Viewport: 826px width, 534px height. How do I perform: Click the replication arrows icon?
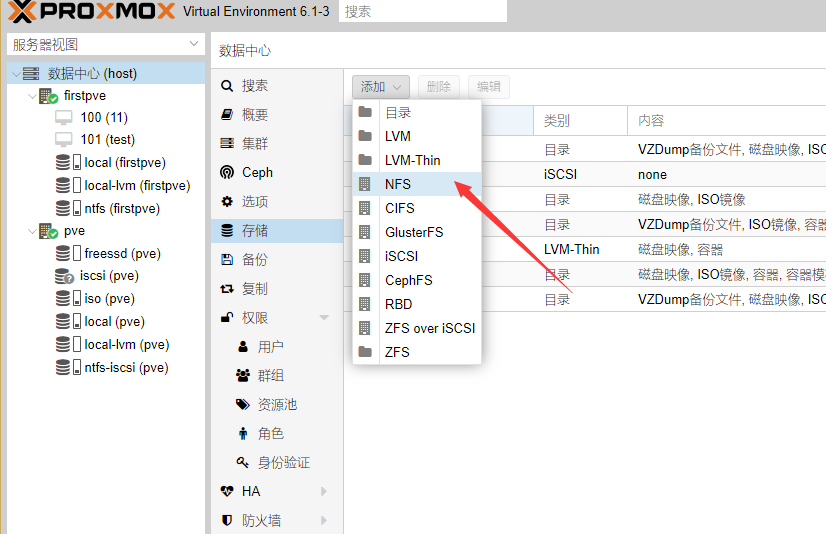(227, 289)
